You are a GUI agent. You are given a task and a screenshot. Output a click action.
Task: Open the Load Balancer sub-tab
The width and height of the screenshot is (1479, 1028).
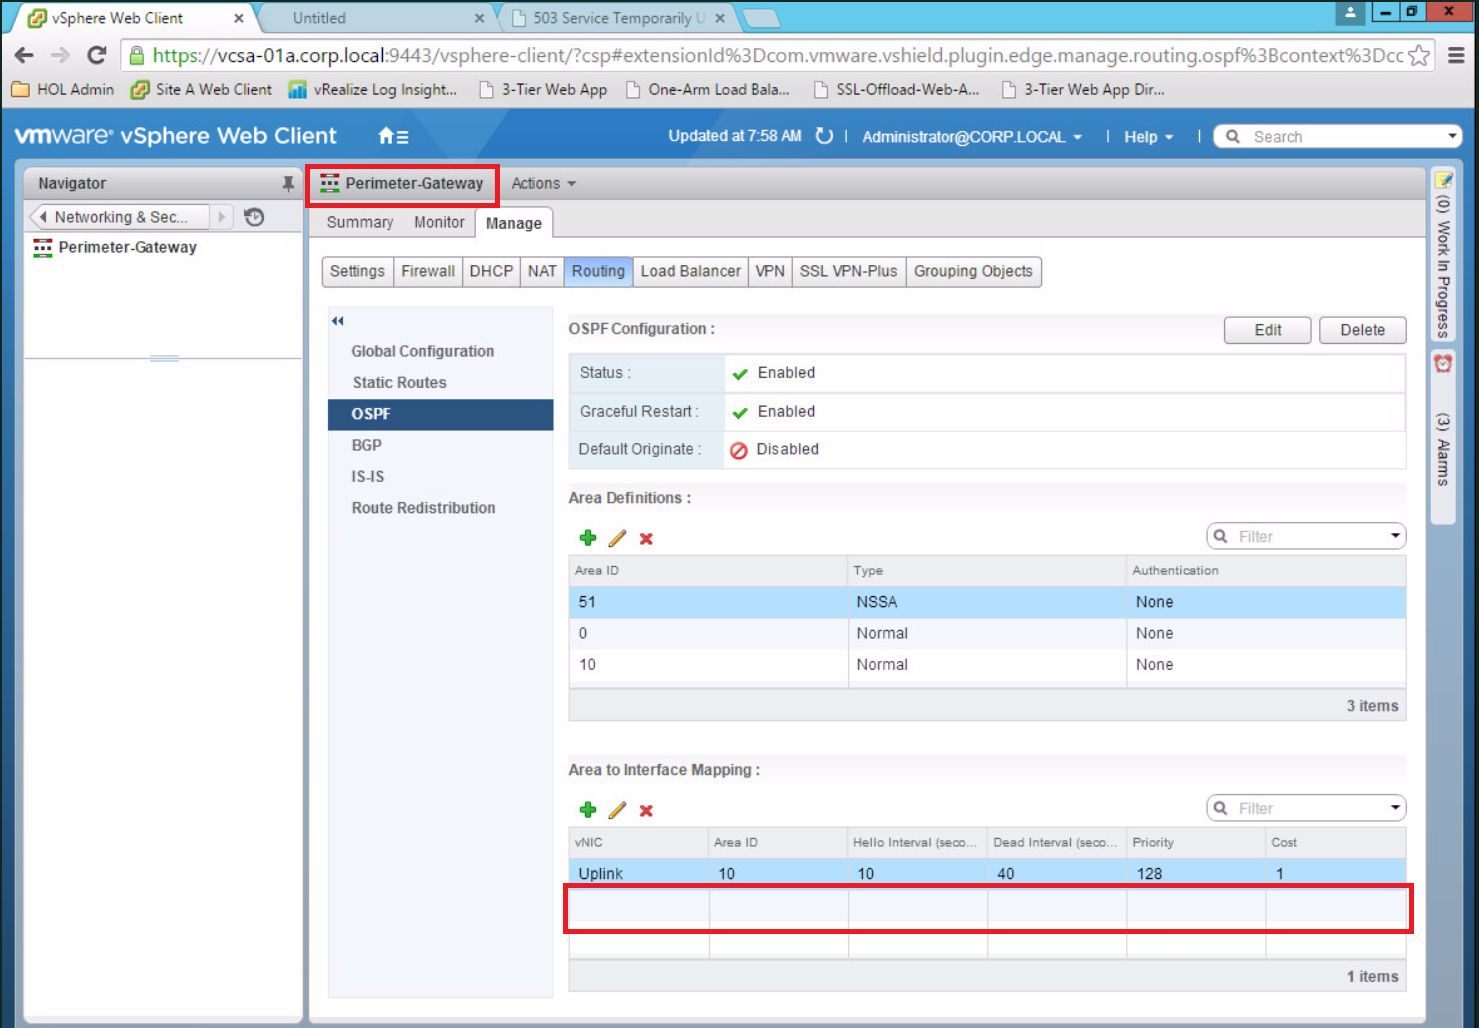click(690, 271)
